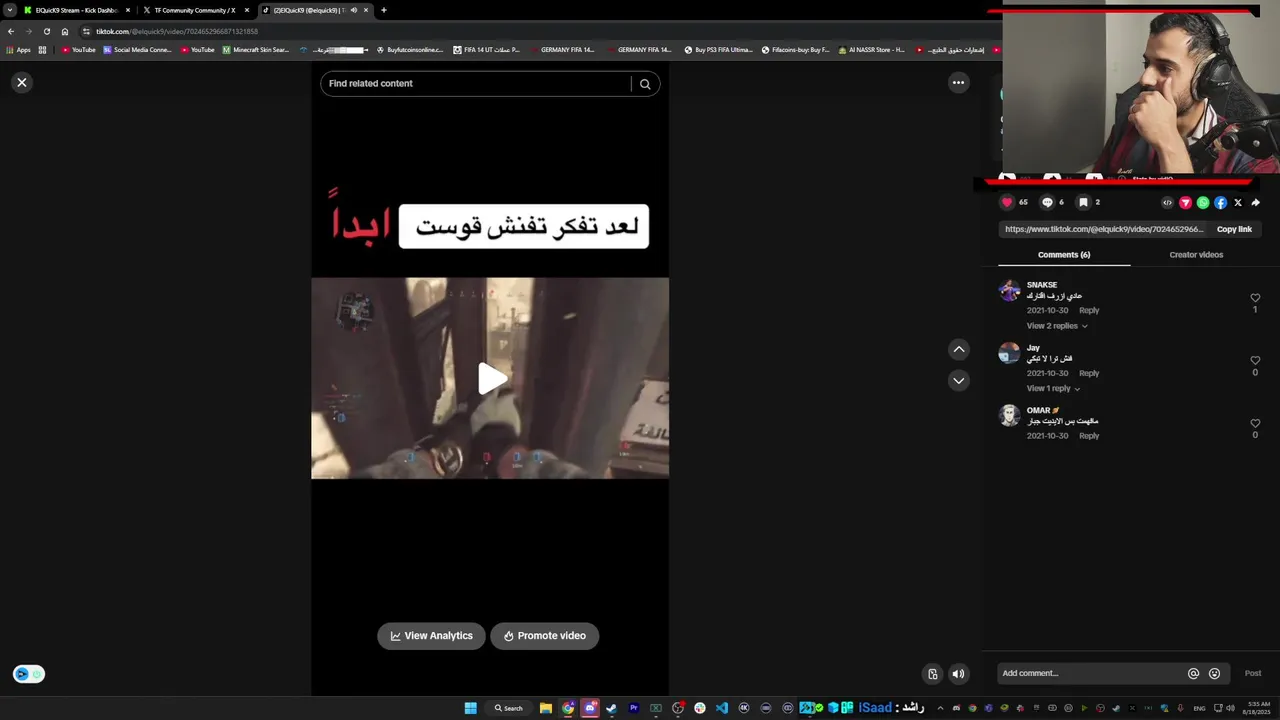Open Al NASSR Store bookmark
Image resolution: width=1280 pixels, height=720 pixels.
(x=872, y=50)
